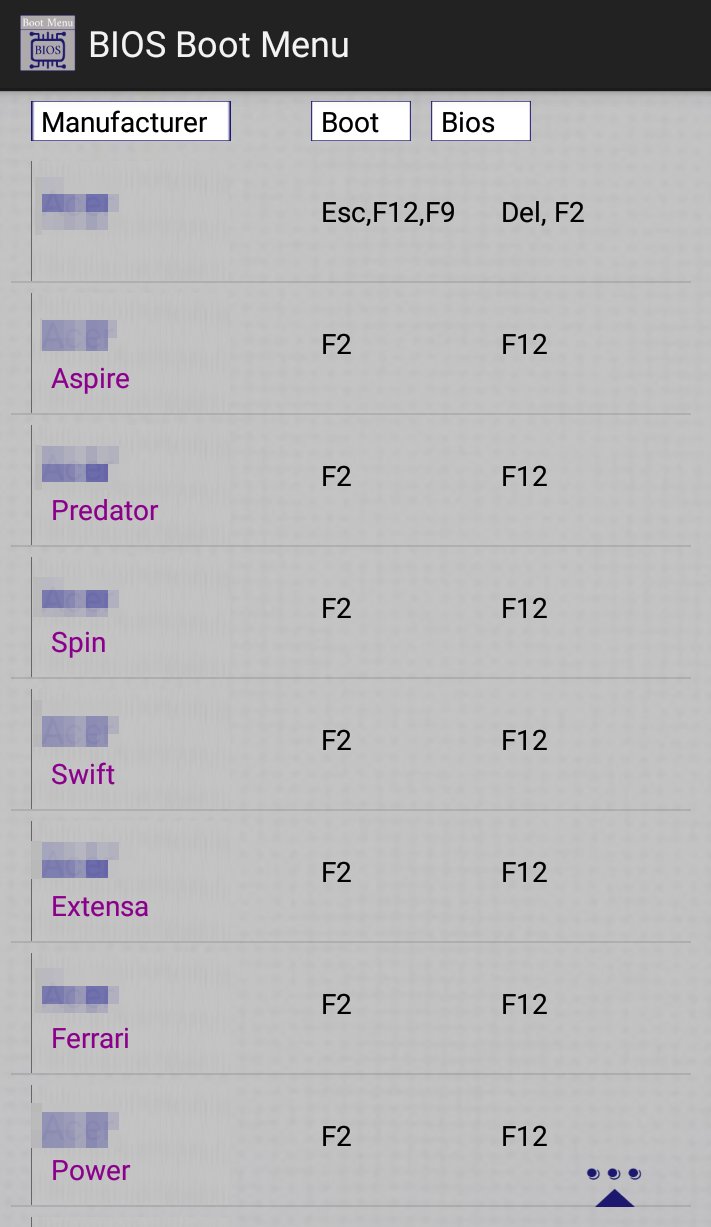Click the scroll-to-top triangle arrow

[x=614, y=1197]
